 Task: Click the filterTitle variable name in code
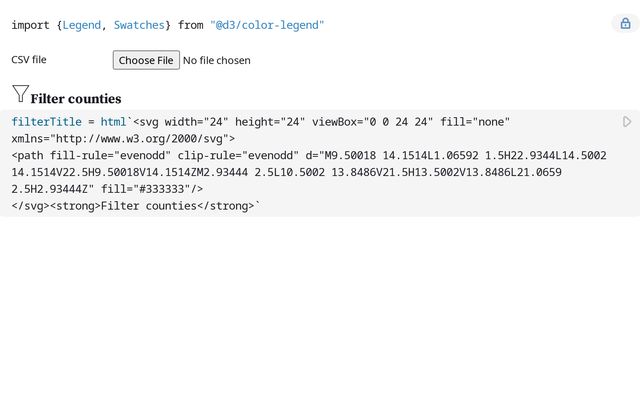pyautogui.click(x=46, y=121)
